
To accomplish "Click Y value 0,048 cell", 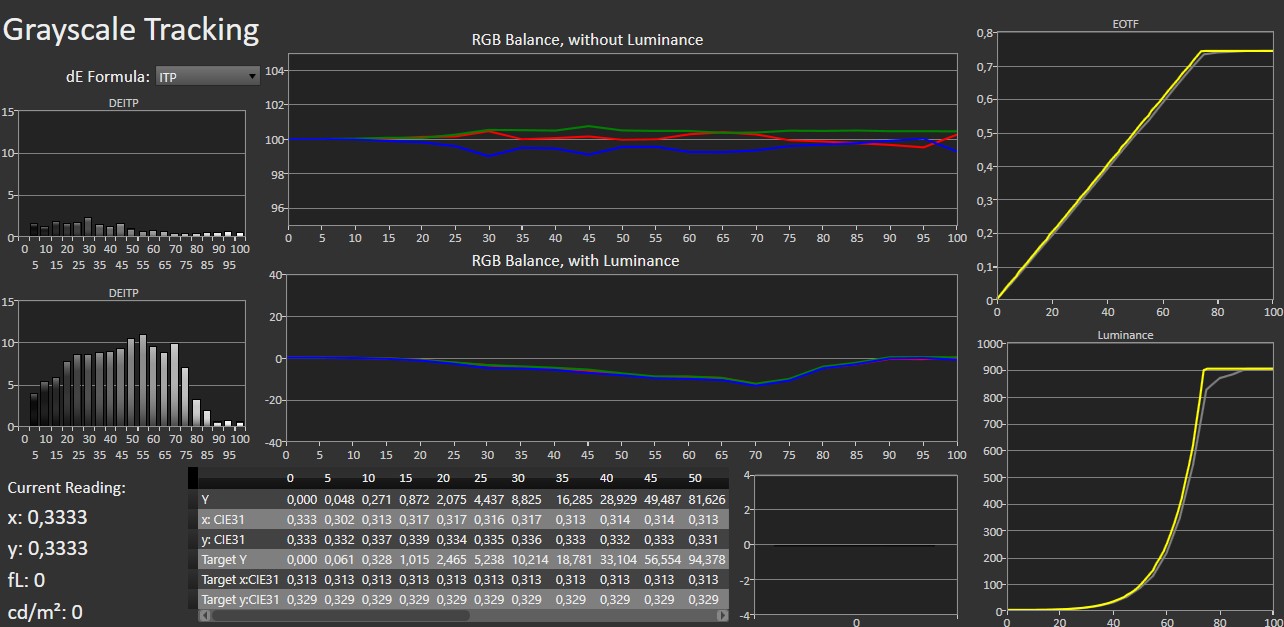I will pos(339,499).
